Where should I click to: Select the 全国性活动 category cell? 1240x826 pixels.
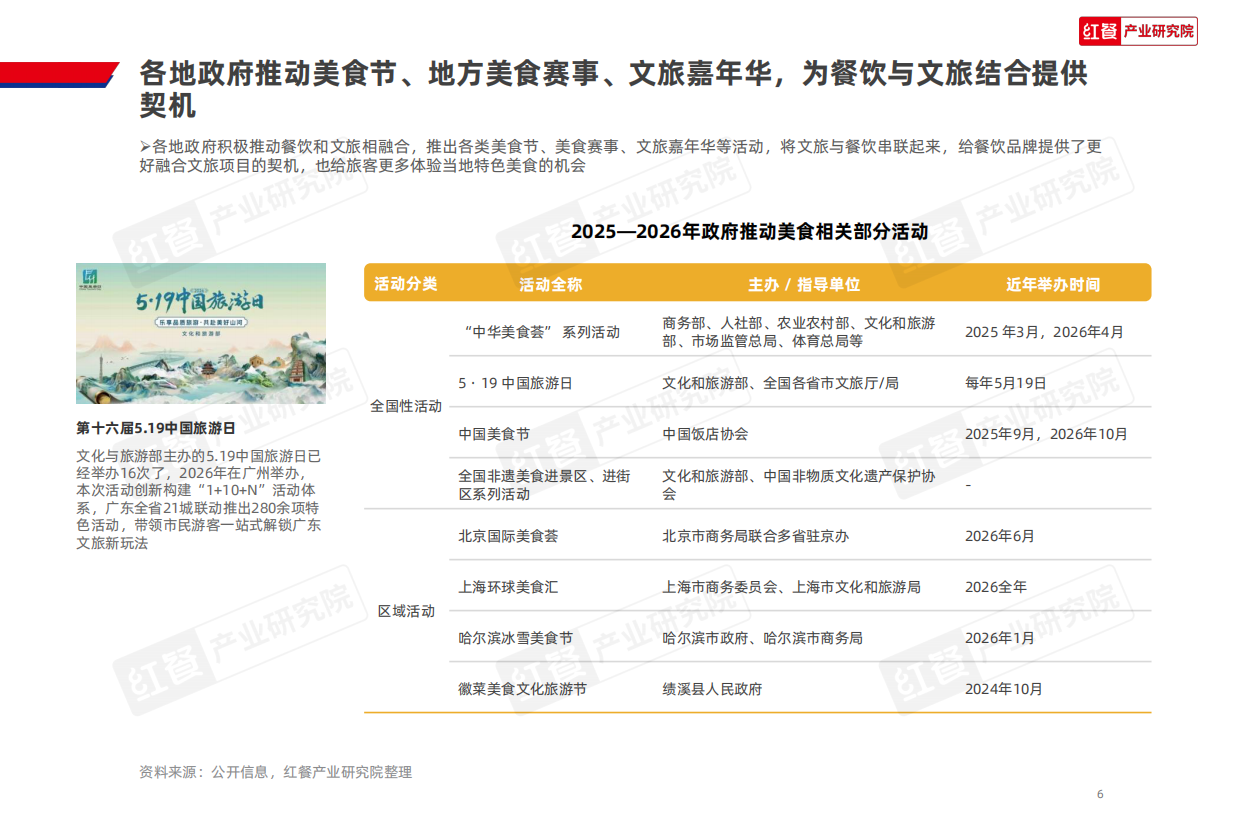click(406, 407)
